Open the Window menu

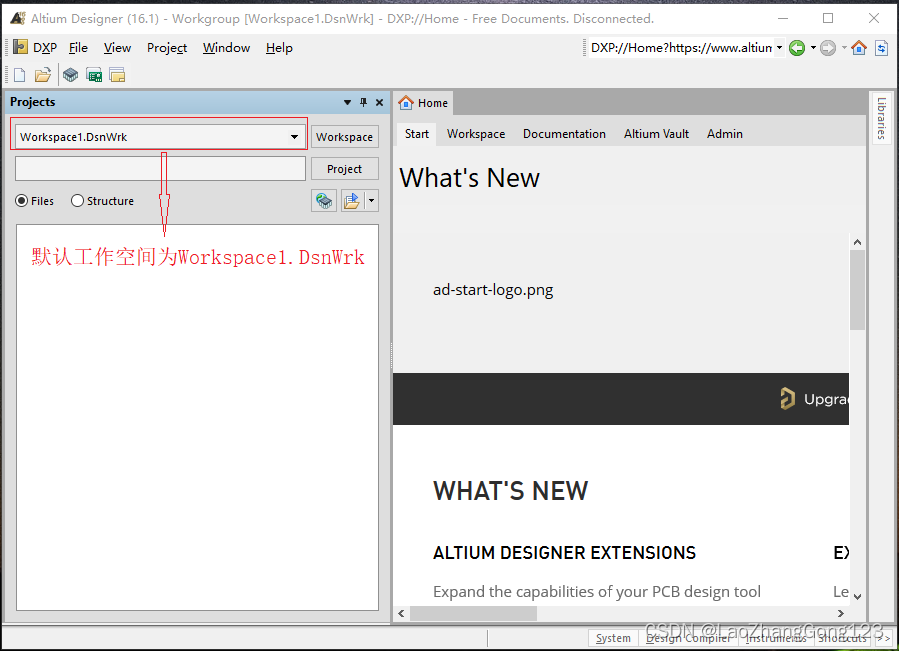(226, 48)
